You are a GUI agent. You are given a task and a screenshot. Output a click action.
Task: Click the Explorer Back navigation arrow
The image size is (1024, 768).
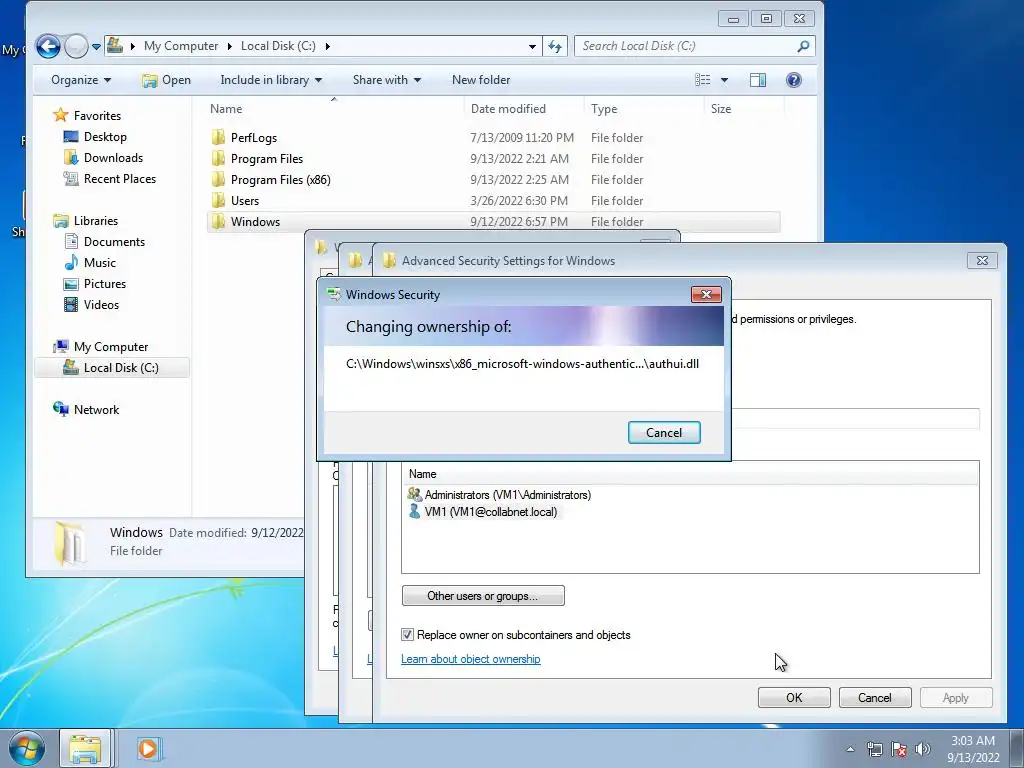click(48, 46)
